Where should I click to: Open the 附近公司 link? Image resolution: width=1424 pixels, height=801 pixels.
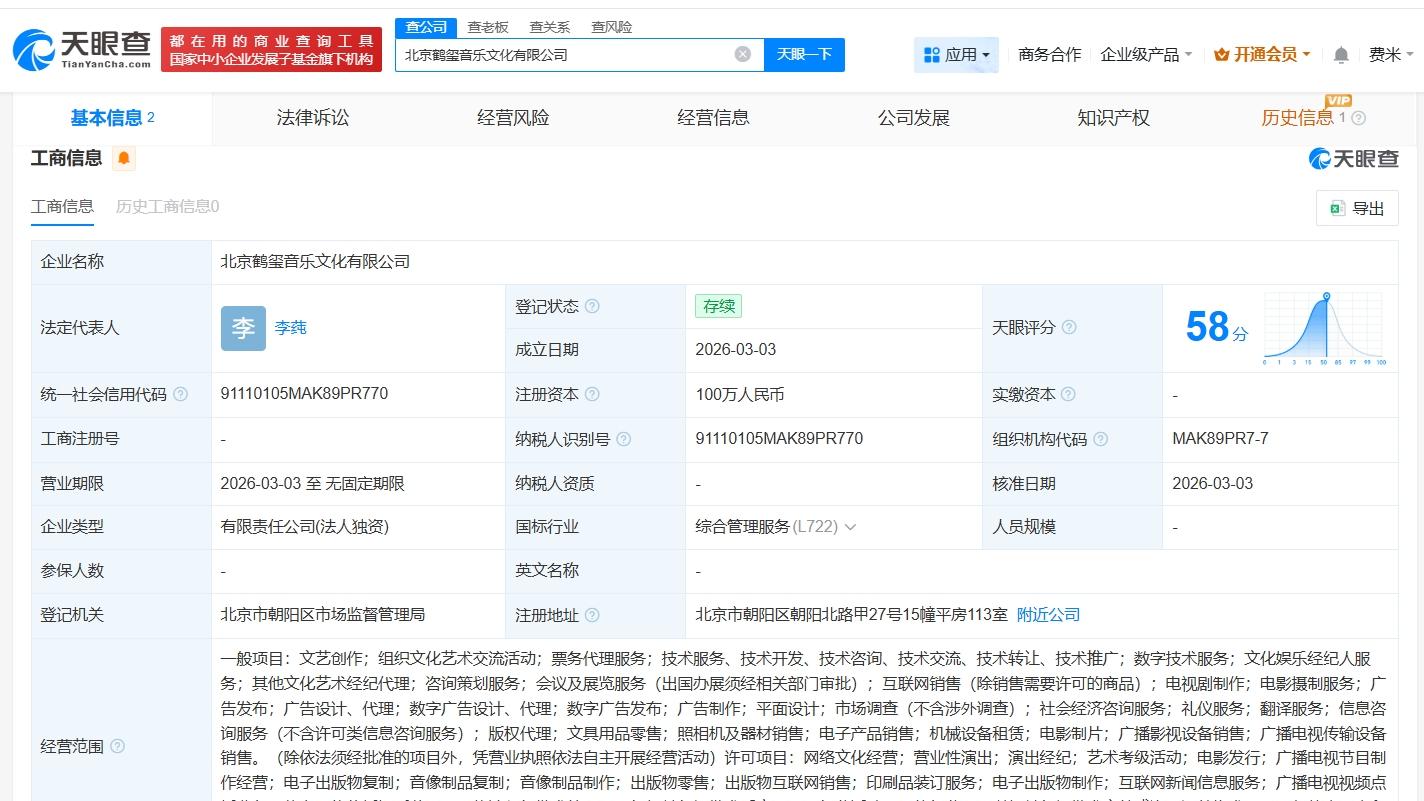click(1048, 614)
